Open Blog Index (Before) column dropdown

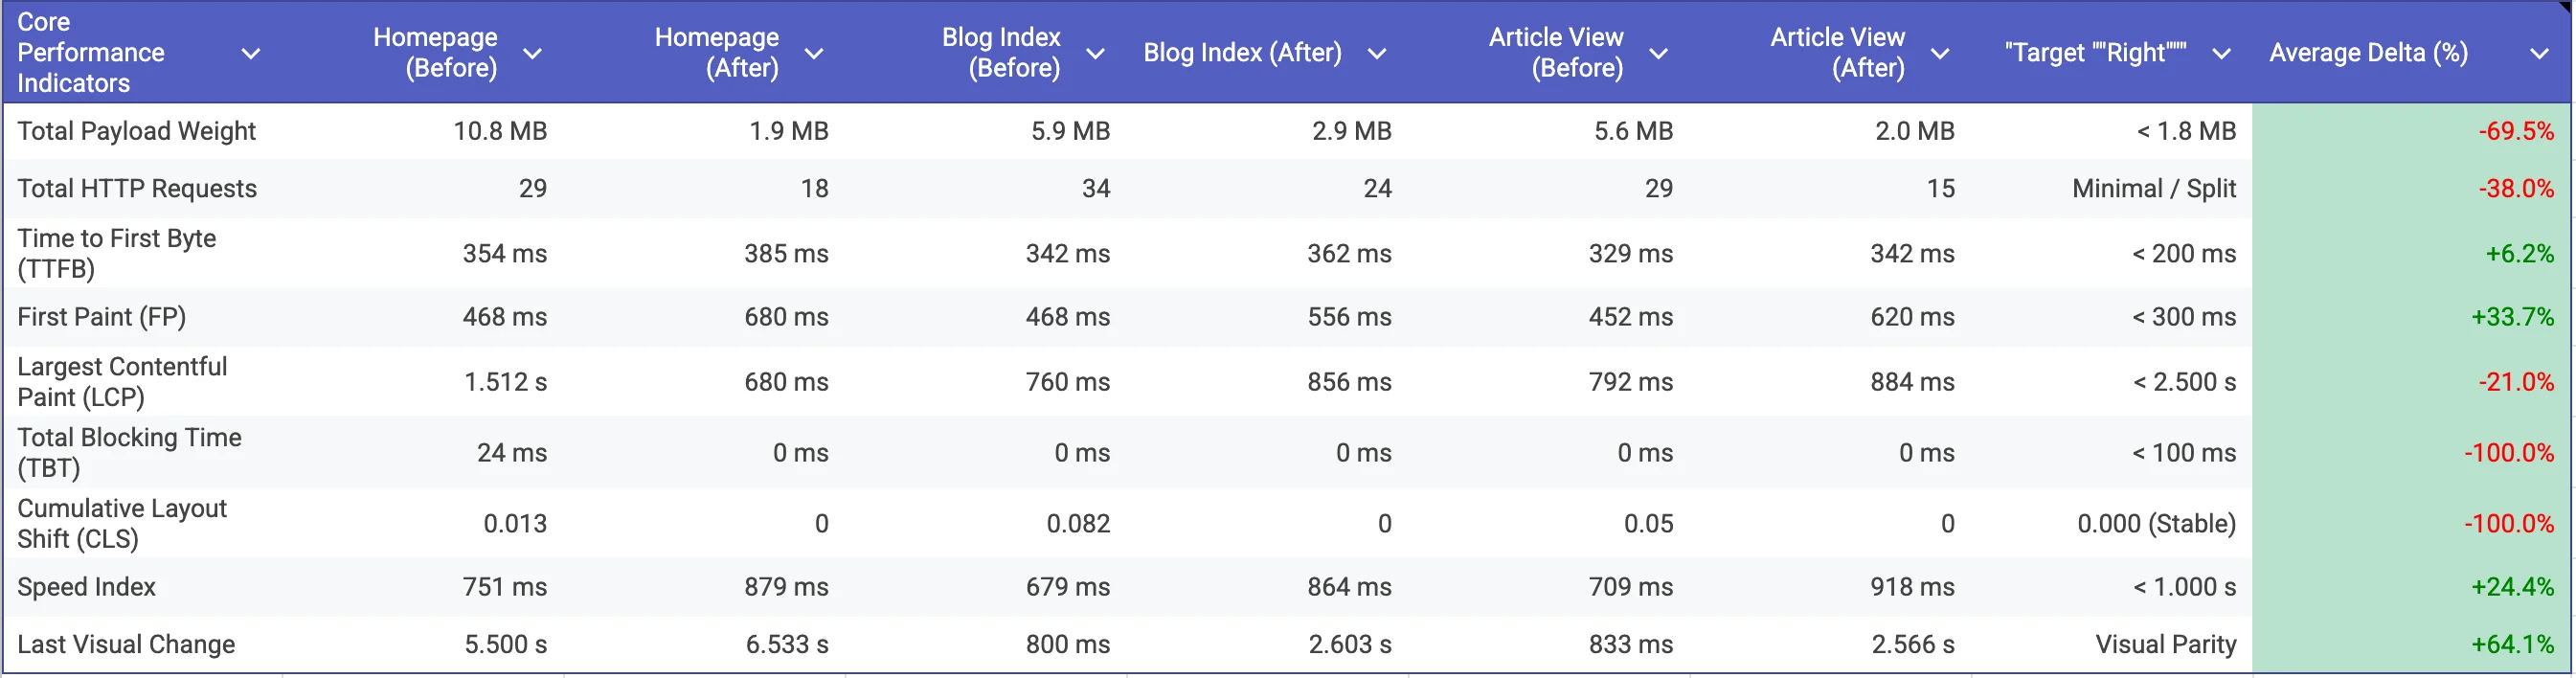coord(1096,53)
